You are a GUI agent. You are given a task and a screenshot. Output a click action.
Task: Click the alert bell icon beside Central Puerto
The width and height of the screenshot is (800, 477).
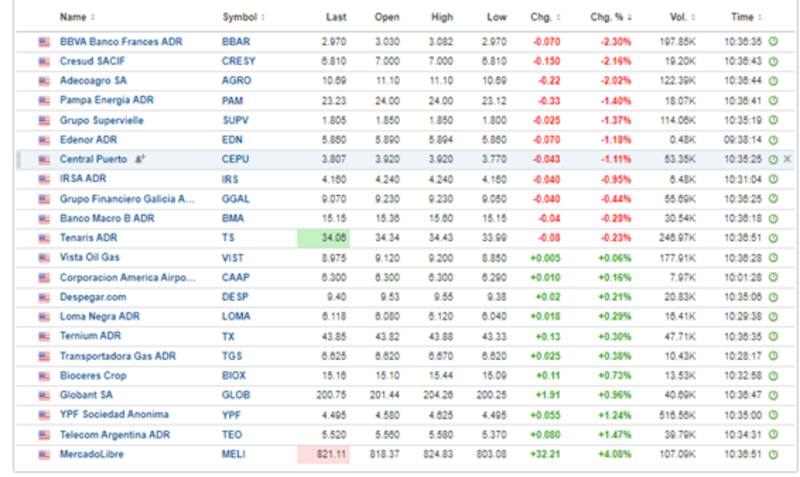(x=140, y=159)
